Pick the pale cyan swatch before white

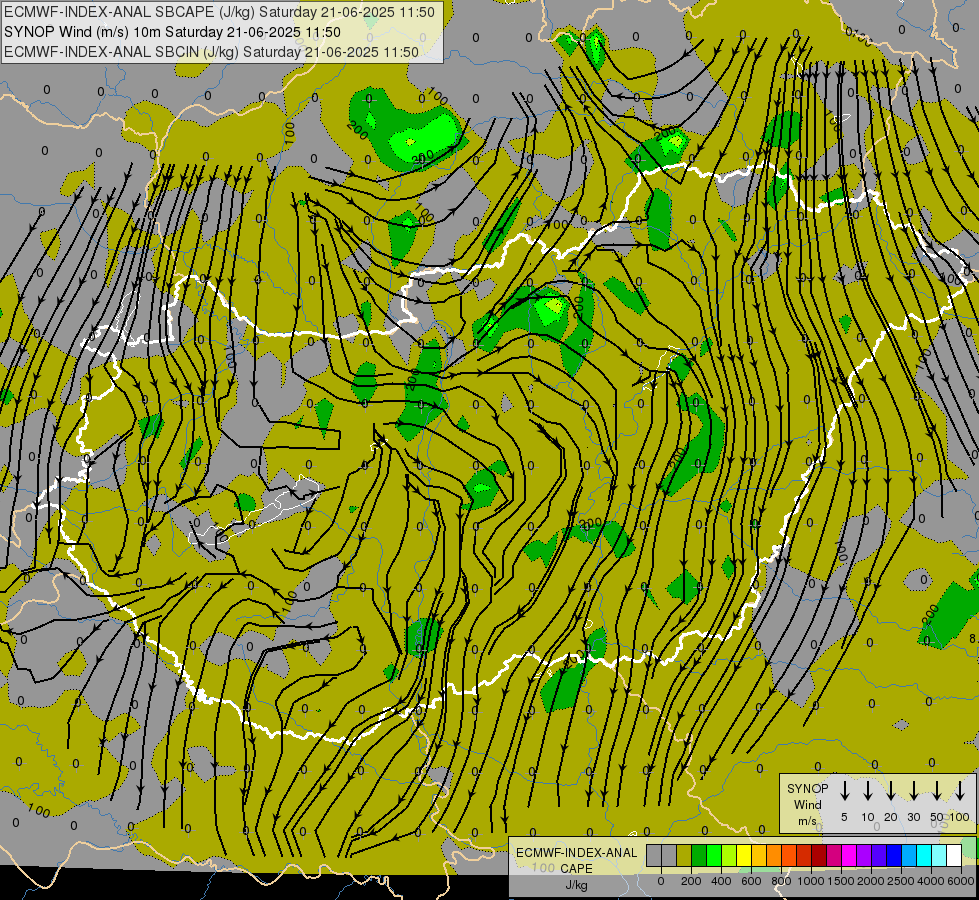[x=939, y=855]
